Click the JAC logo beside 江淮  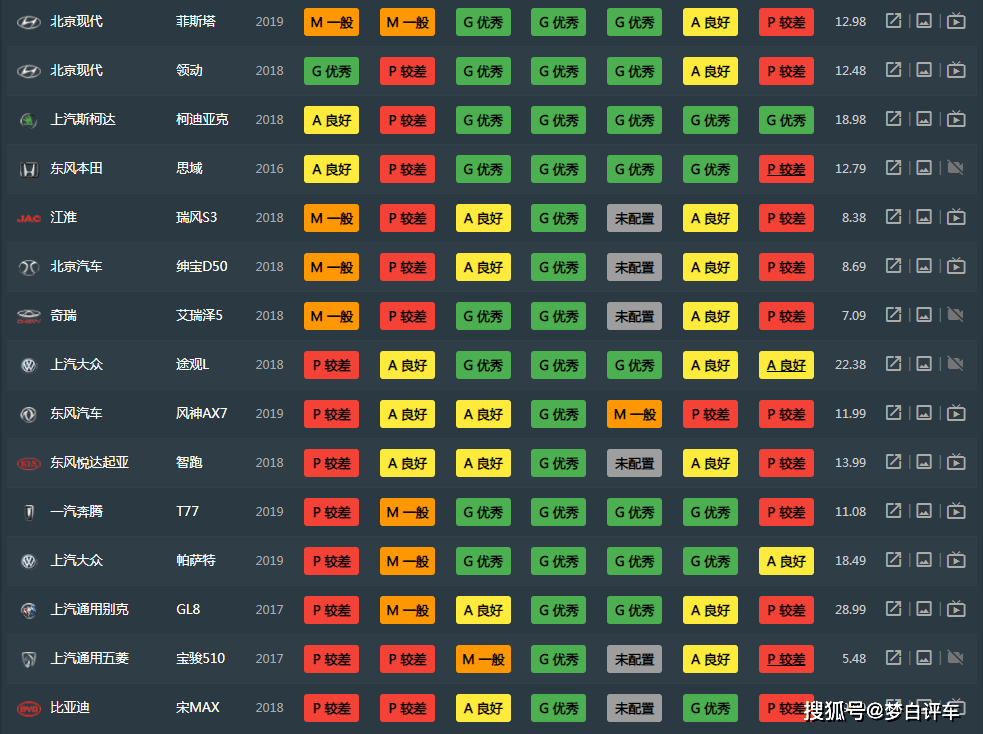pyautogui.click(x=28, y=218)
